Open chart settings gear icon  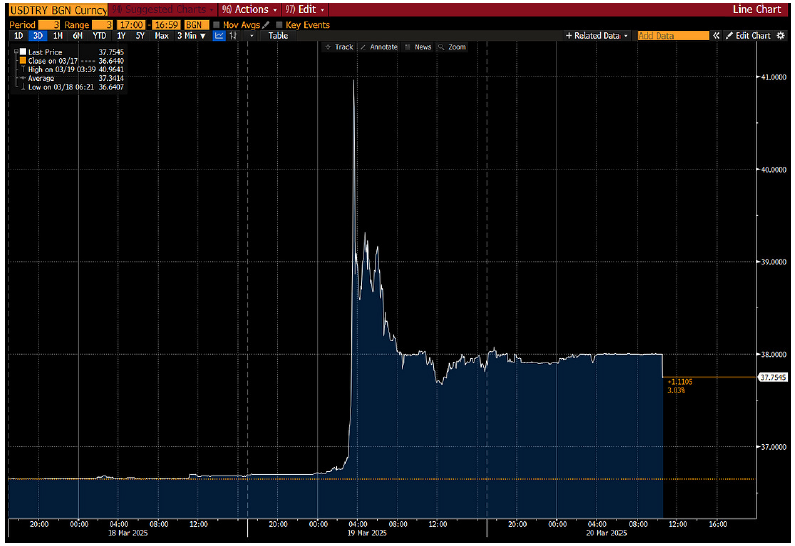781,35
